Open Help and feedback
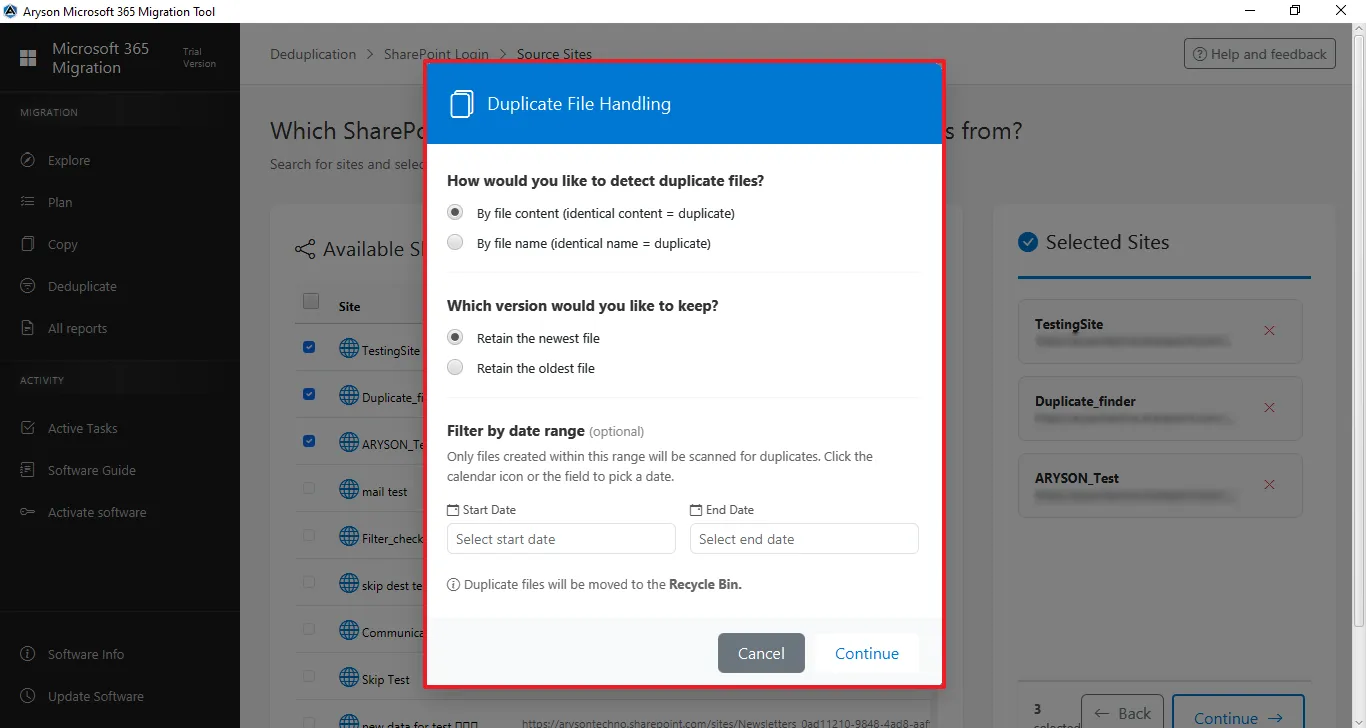 tap(1259, 53)
